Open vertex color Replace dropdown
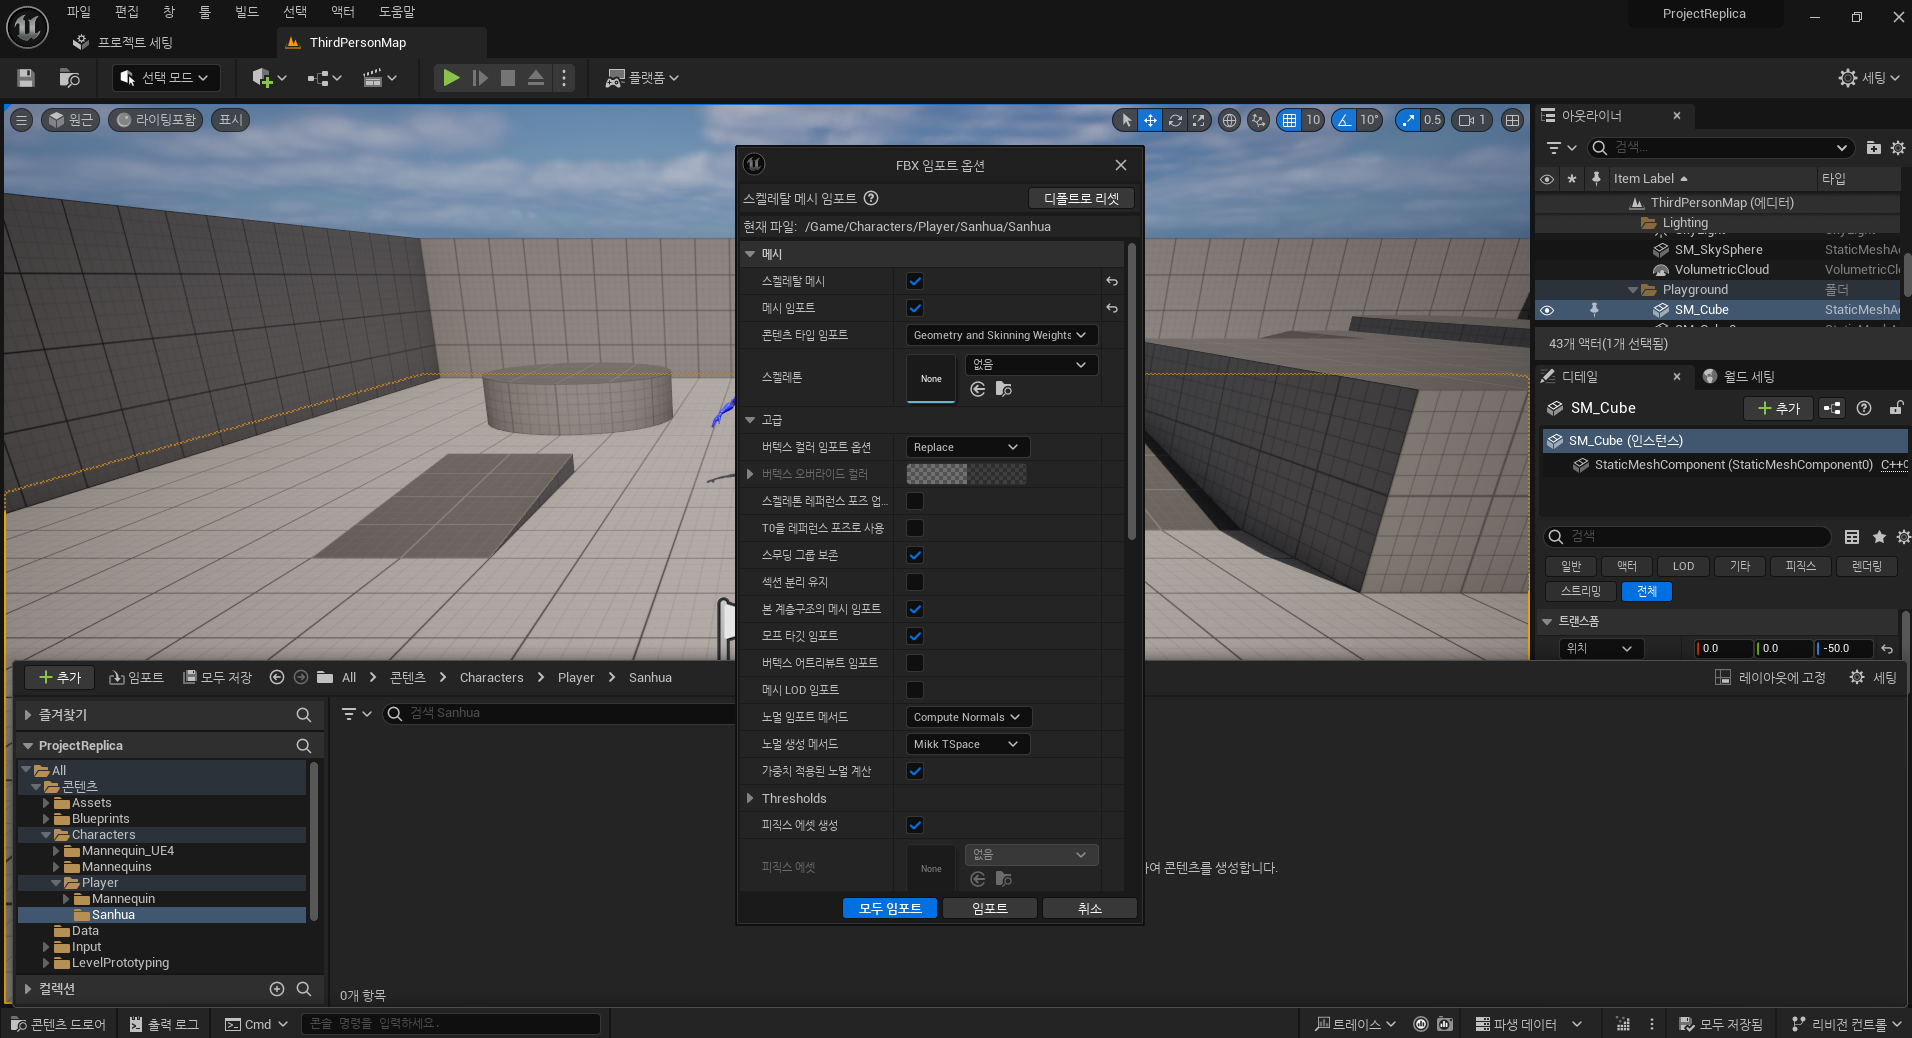Viewport: 1912px width, 1038px height. tap(968, 447)
